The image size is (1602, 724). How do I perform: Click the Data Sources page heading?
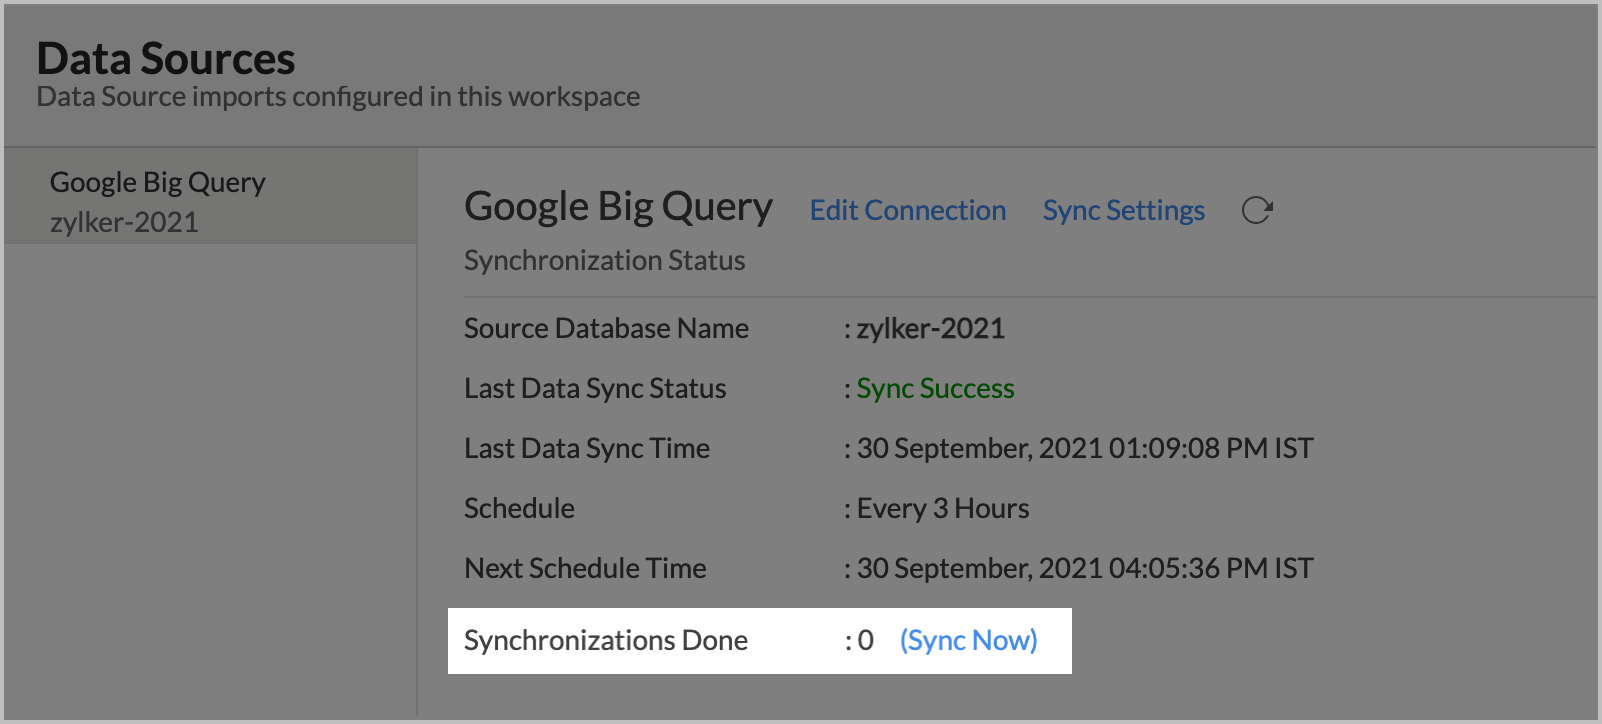click(x=166, y=58)
